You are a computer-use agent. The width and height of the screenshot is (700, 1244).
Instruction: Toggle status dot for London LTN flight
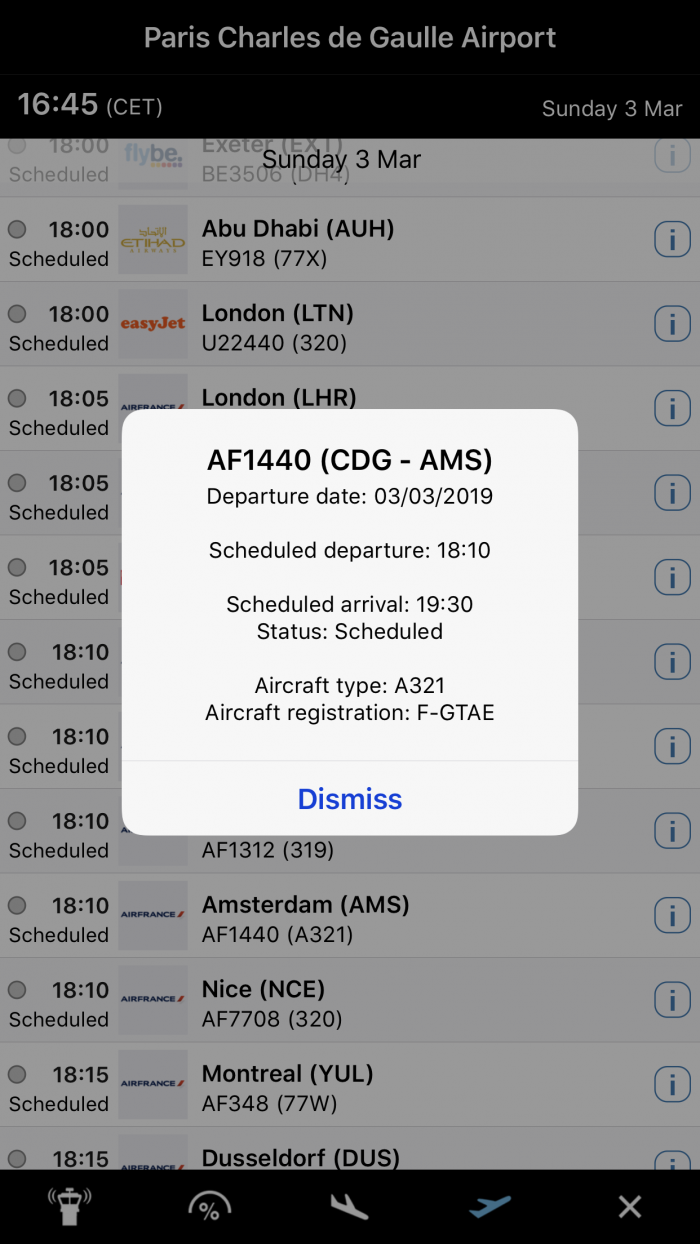pos(17,314)
